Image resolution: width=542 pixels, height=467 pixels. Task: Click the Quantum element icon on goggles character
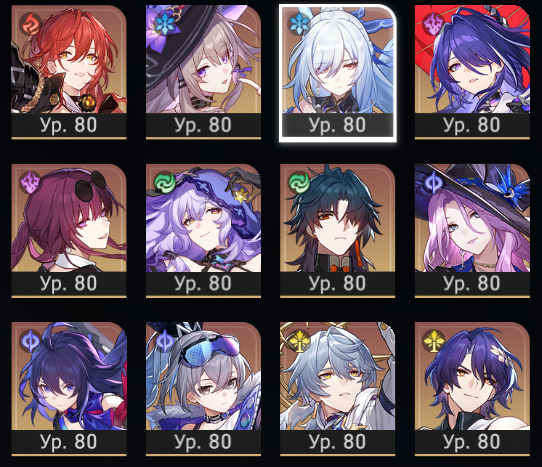(x=164, y=340)
